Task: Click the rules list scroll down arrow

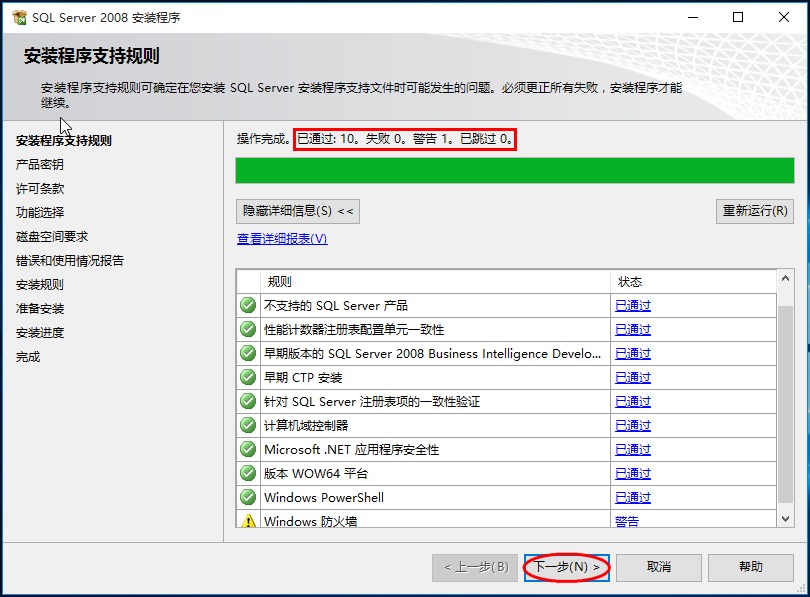Action: pos(785,519)
